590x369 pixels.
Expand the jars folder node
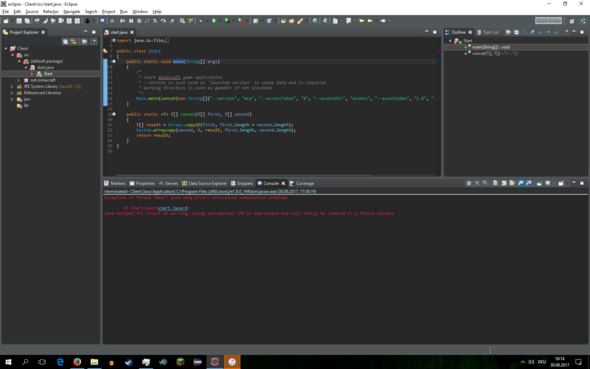point(12,99)
